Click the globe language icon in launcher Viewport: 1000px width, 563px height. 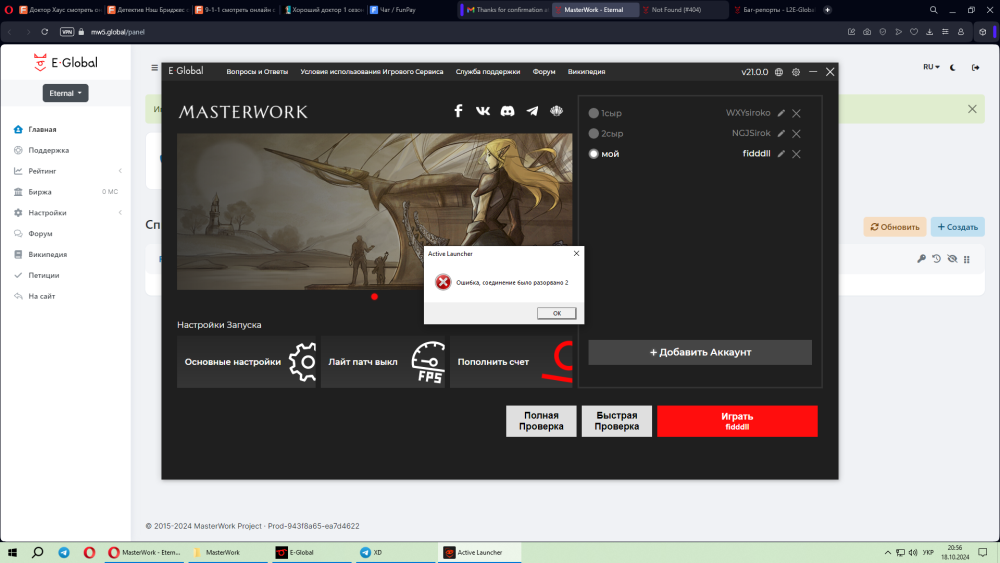coord(779,72)
